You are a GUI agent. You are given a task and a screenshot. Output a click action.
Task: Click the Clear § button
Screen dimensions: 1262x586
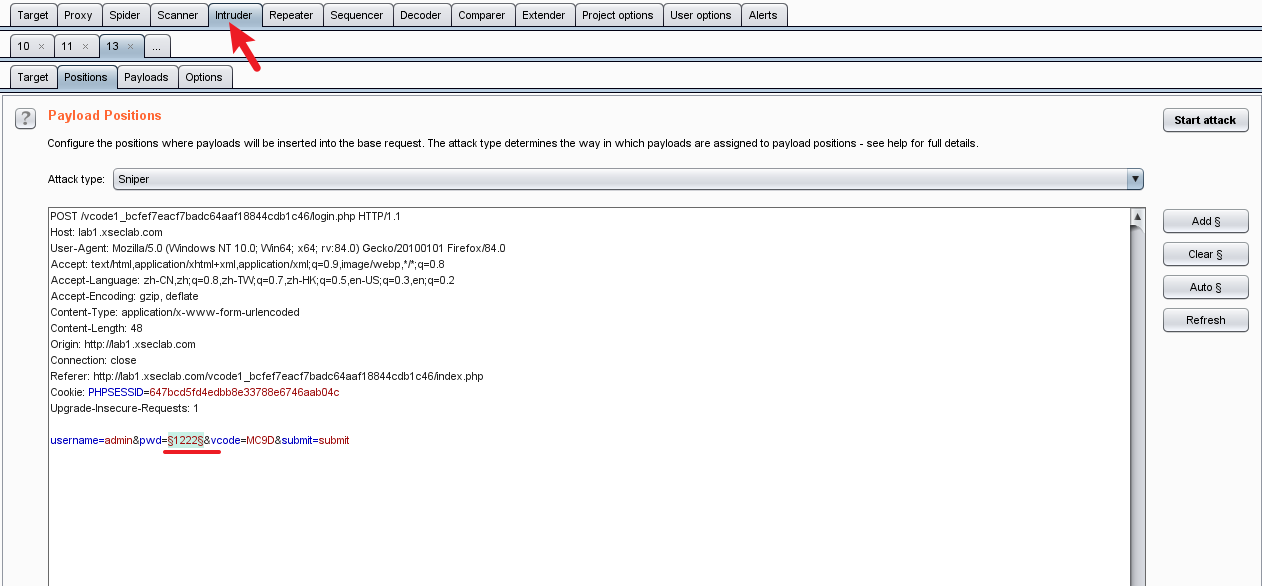tap(1205, 254)
